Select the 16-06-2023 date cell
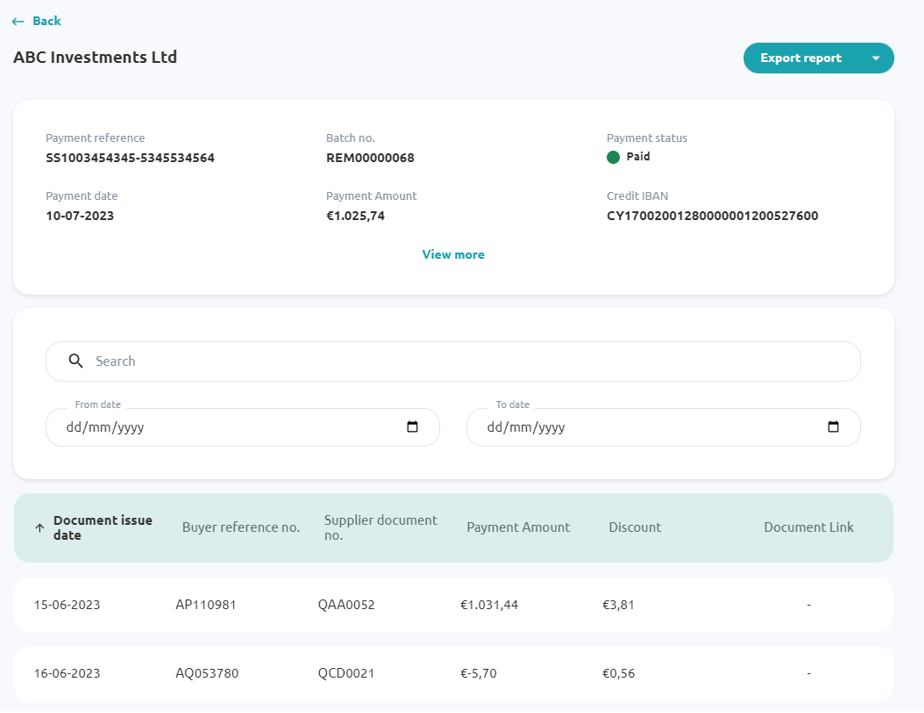Image resolution: width=924 pixels, height=713 pixels. tap(67, 673)
